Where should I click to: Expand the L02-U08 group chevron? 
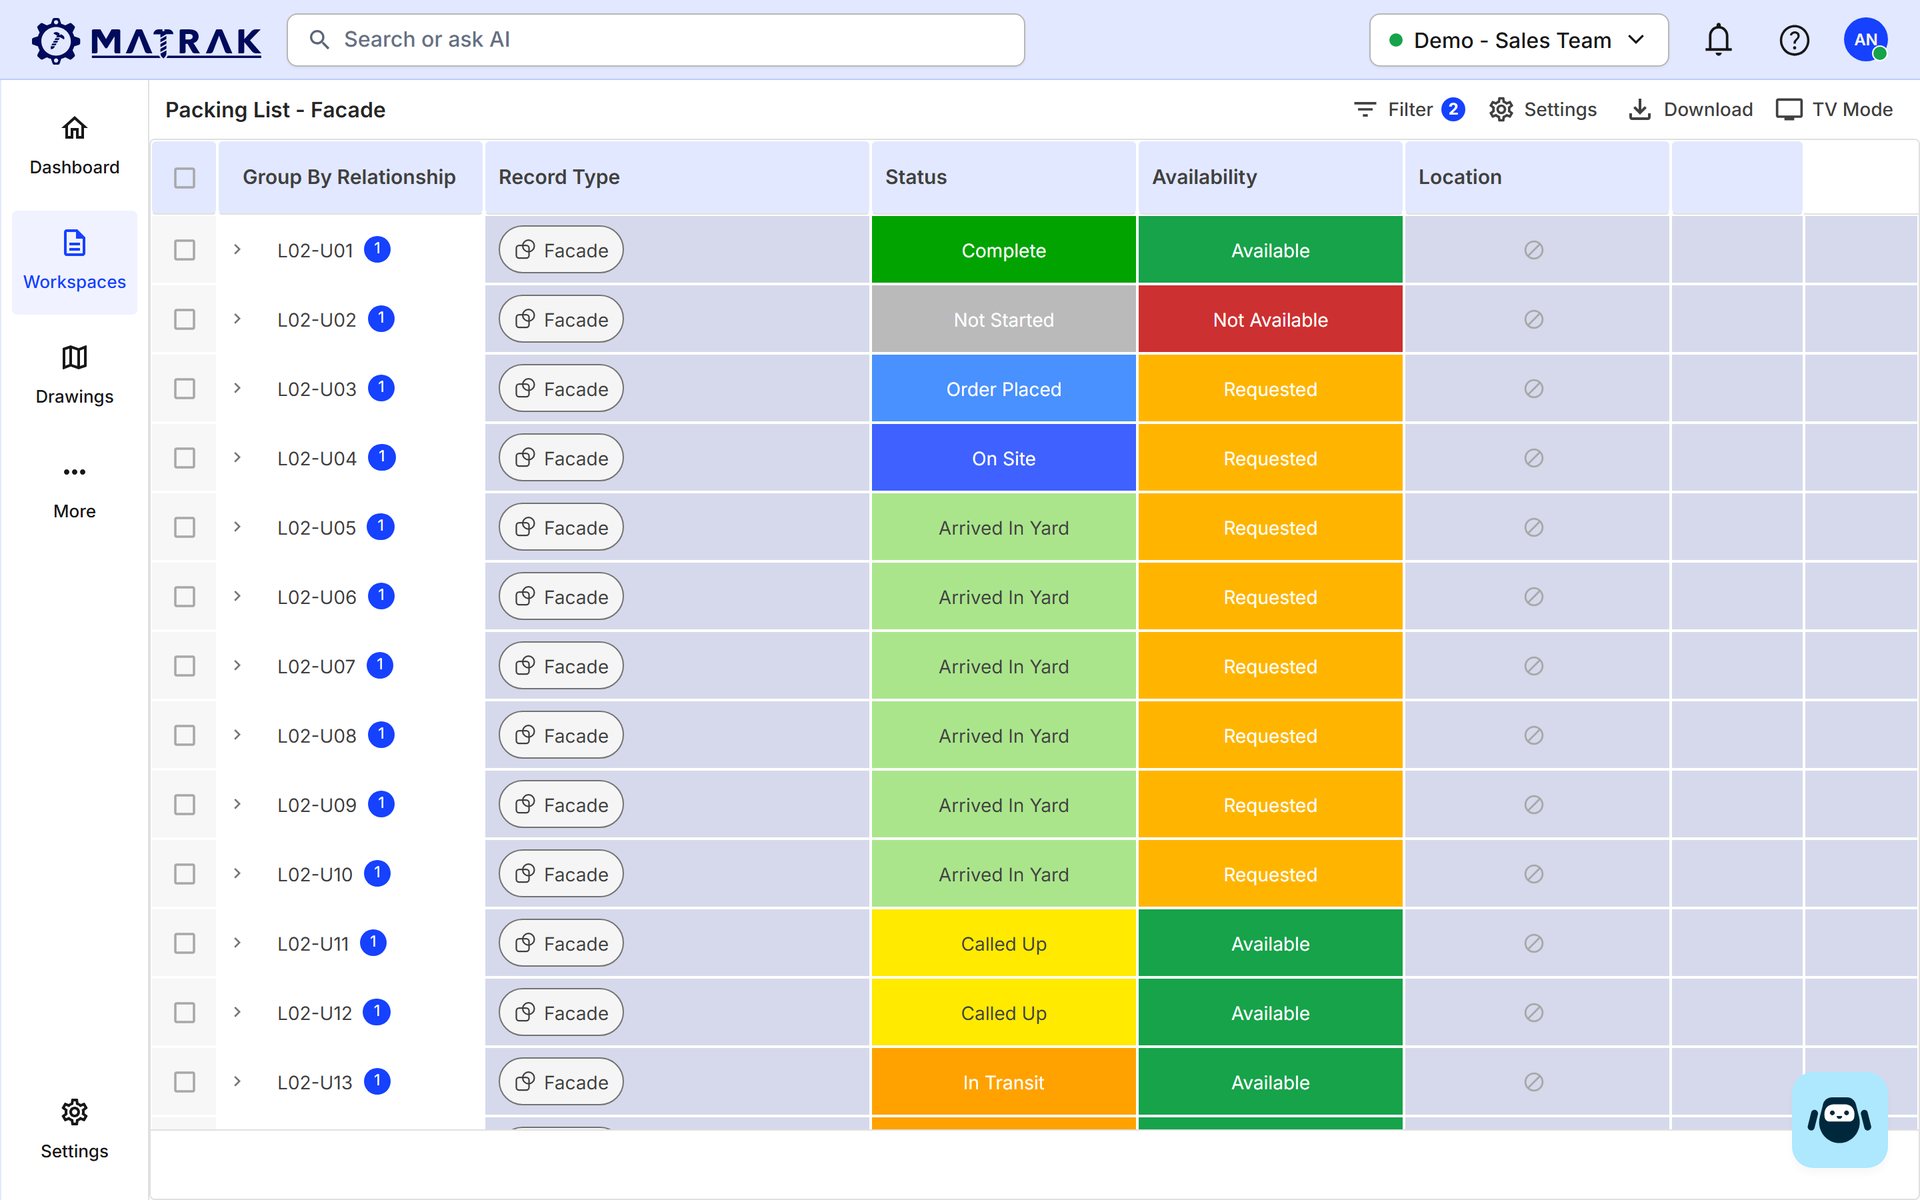[x=237, y=734]
